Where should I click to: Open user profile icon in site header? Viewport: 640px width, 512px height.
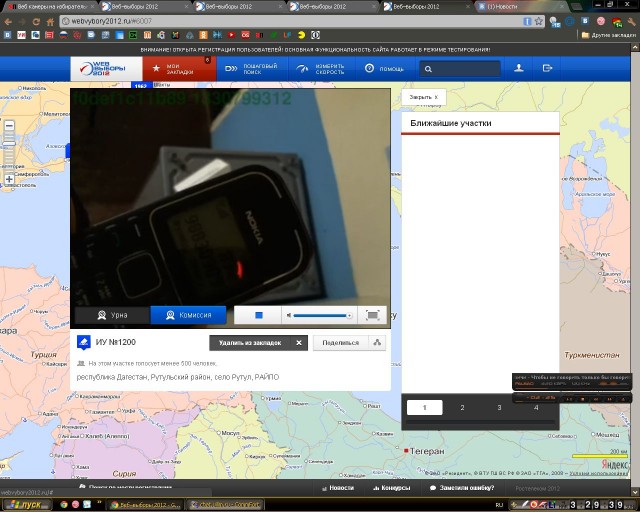coord(519,68)
